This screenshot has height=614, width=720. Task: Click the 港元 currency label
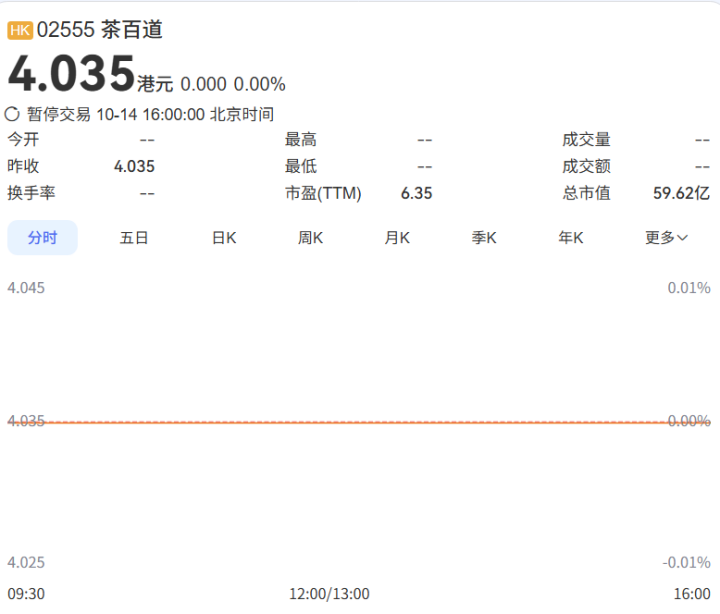(155, 84)
